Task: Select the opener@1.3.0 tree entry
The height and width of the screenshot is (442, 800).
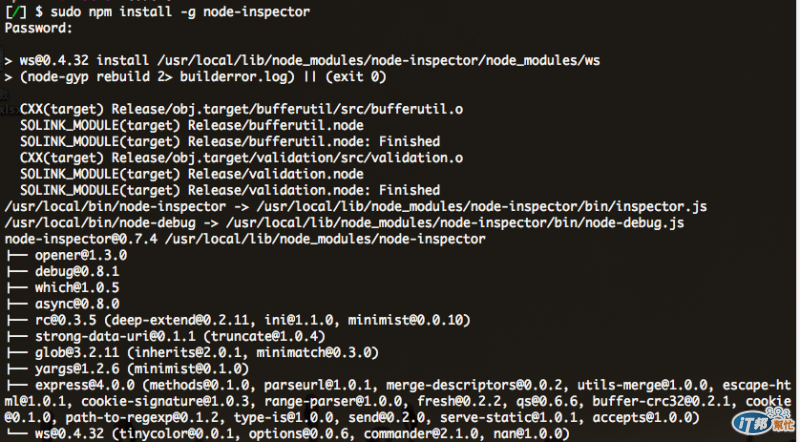Action: [x=81, y=255]
